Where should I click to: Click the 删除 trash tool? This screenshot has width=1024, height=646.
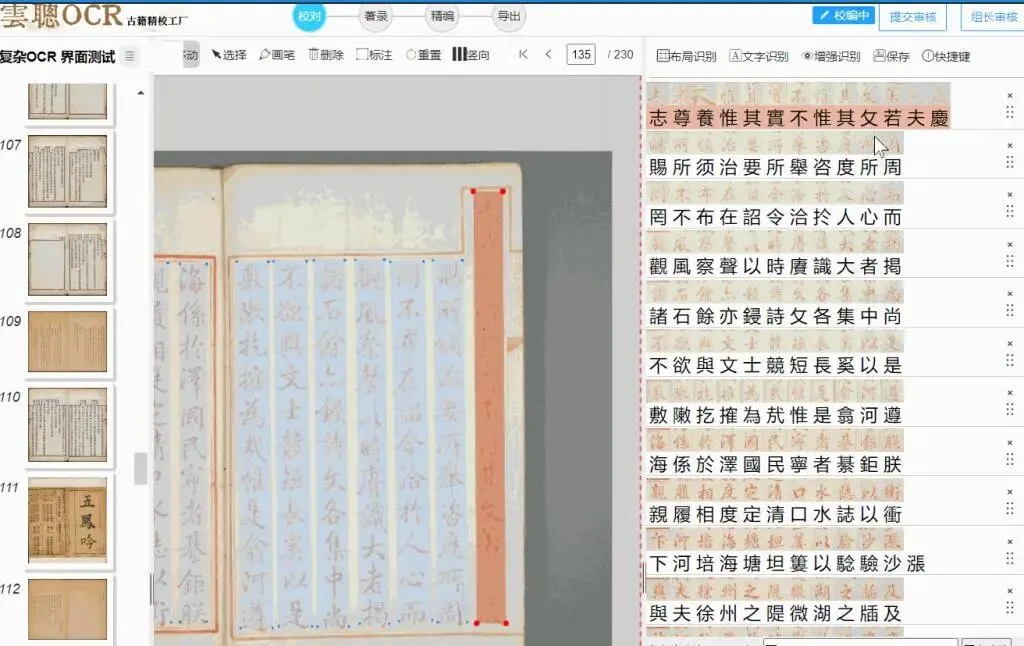point(326,55)
